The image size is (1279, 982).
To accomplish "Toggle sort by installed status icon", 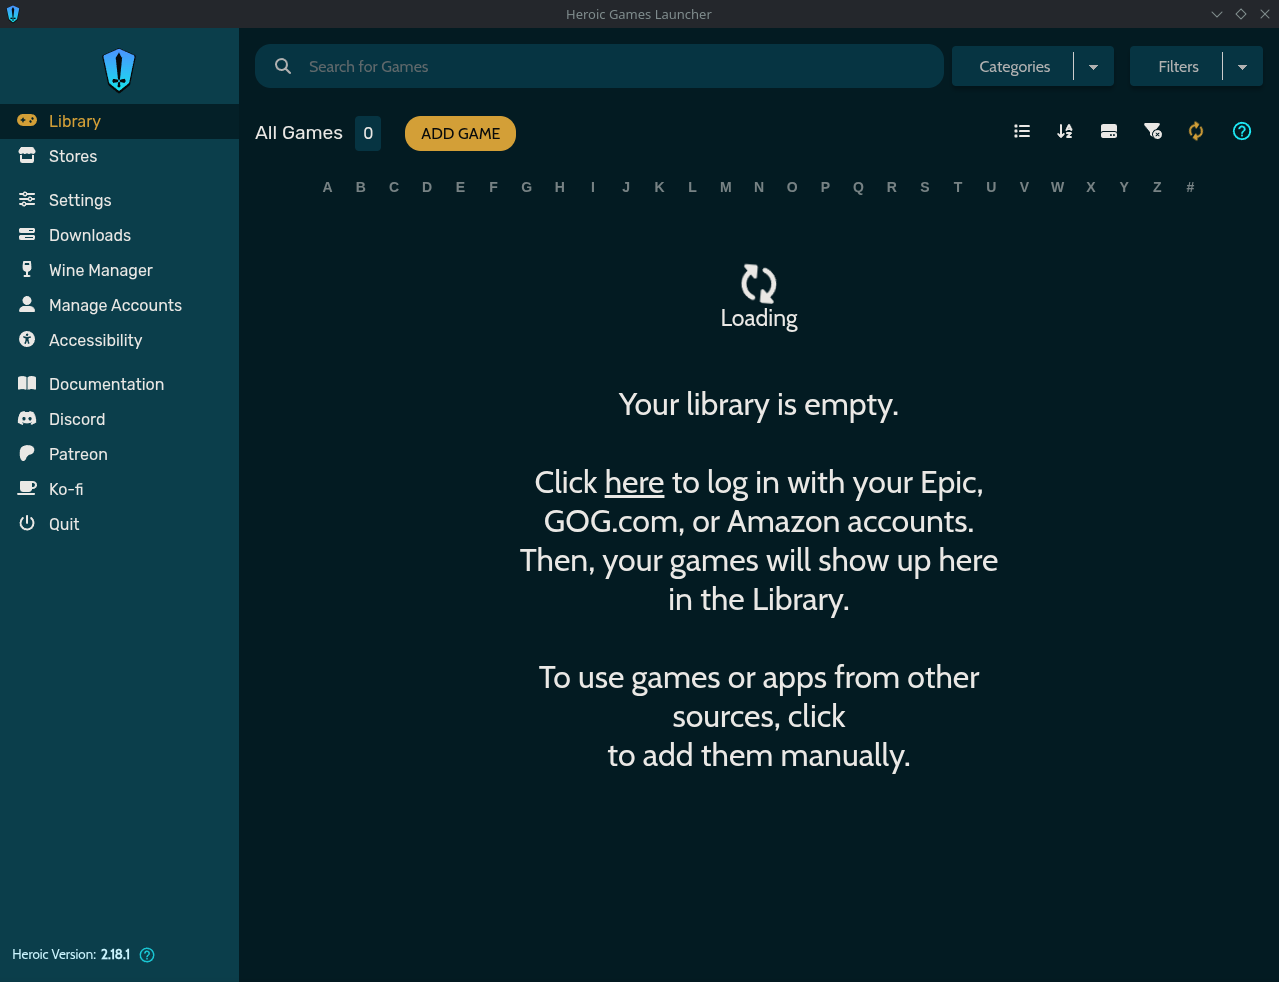I will 1109,131.
